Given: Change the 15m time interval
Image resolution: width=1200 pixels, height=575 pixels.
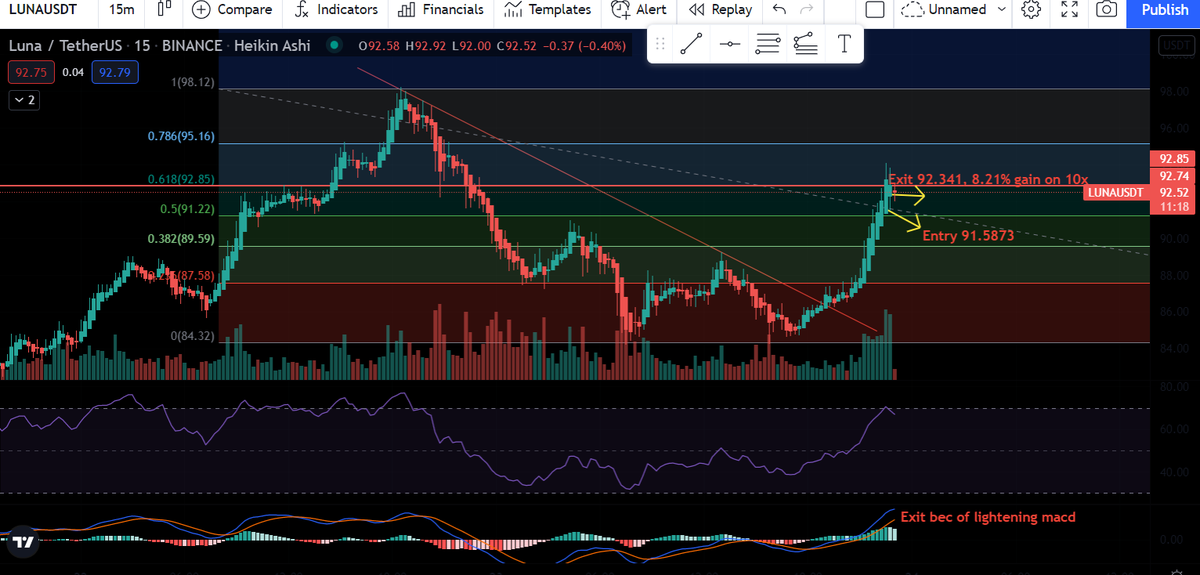Looking at the screenshot, I should click(121, 9).
